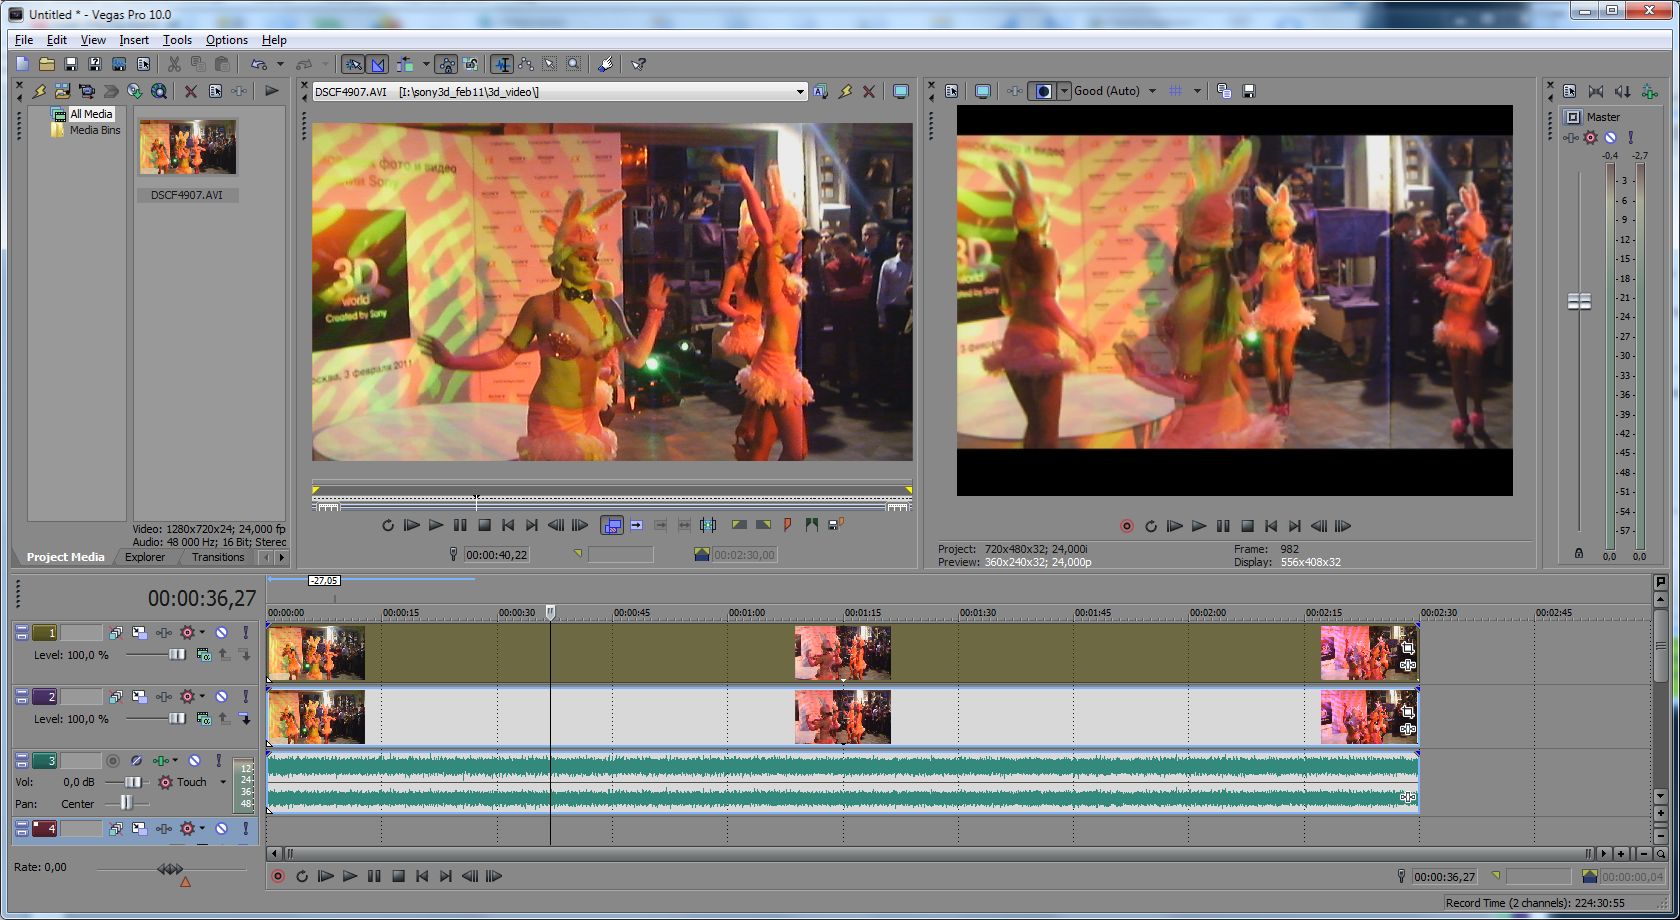Toggle split-screen view in the preview toolbar
This screenshot has height=920, width=1680.
1043,91
